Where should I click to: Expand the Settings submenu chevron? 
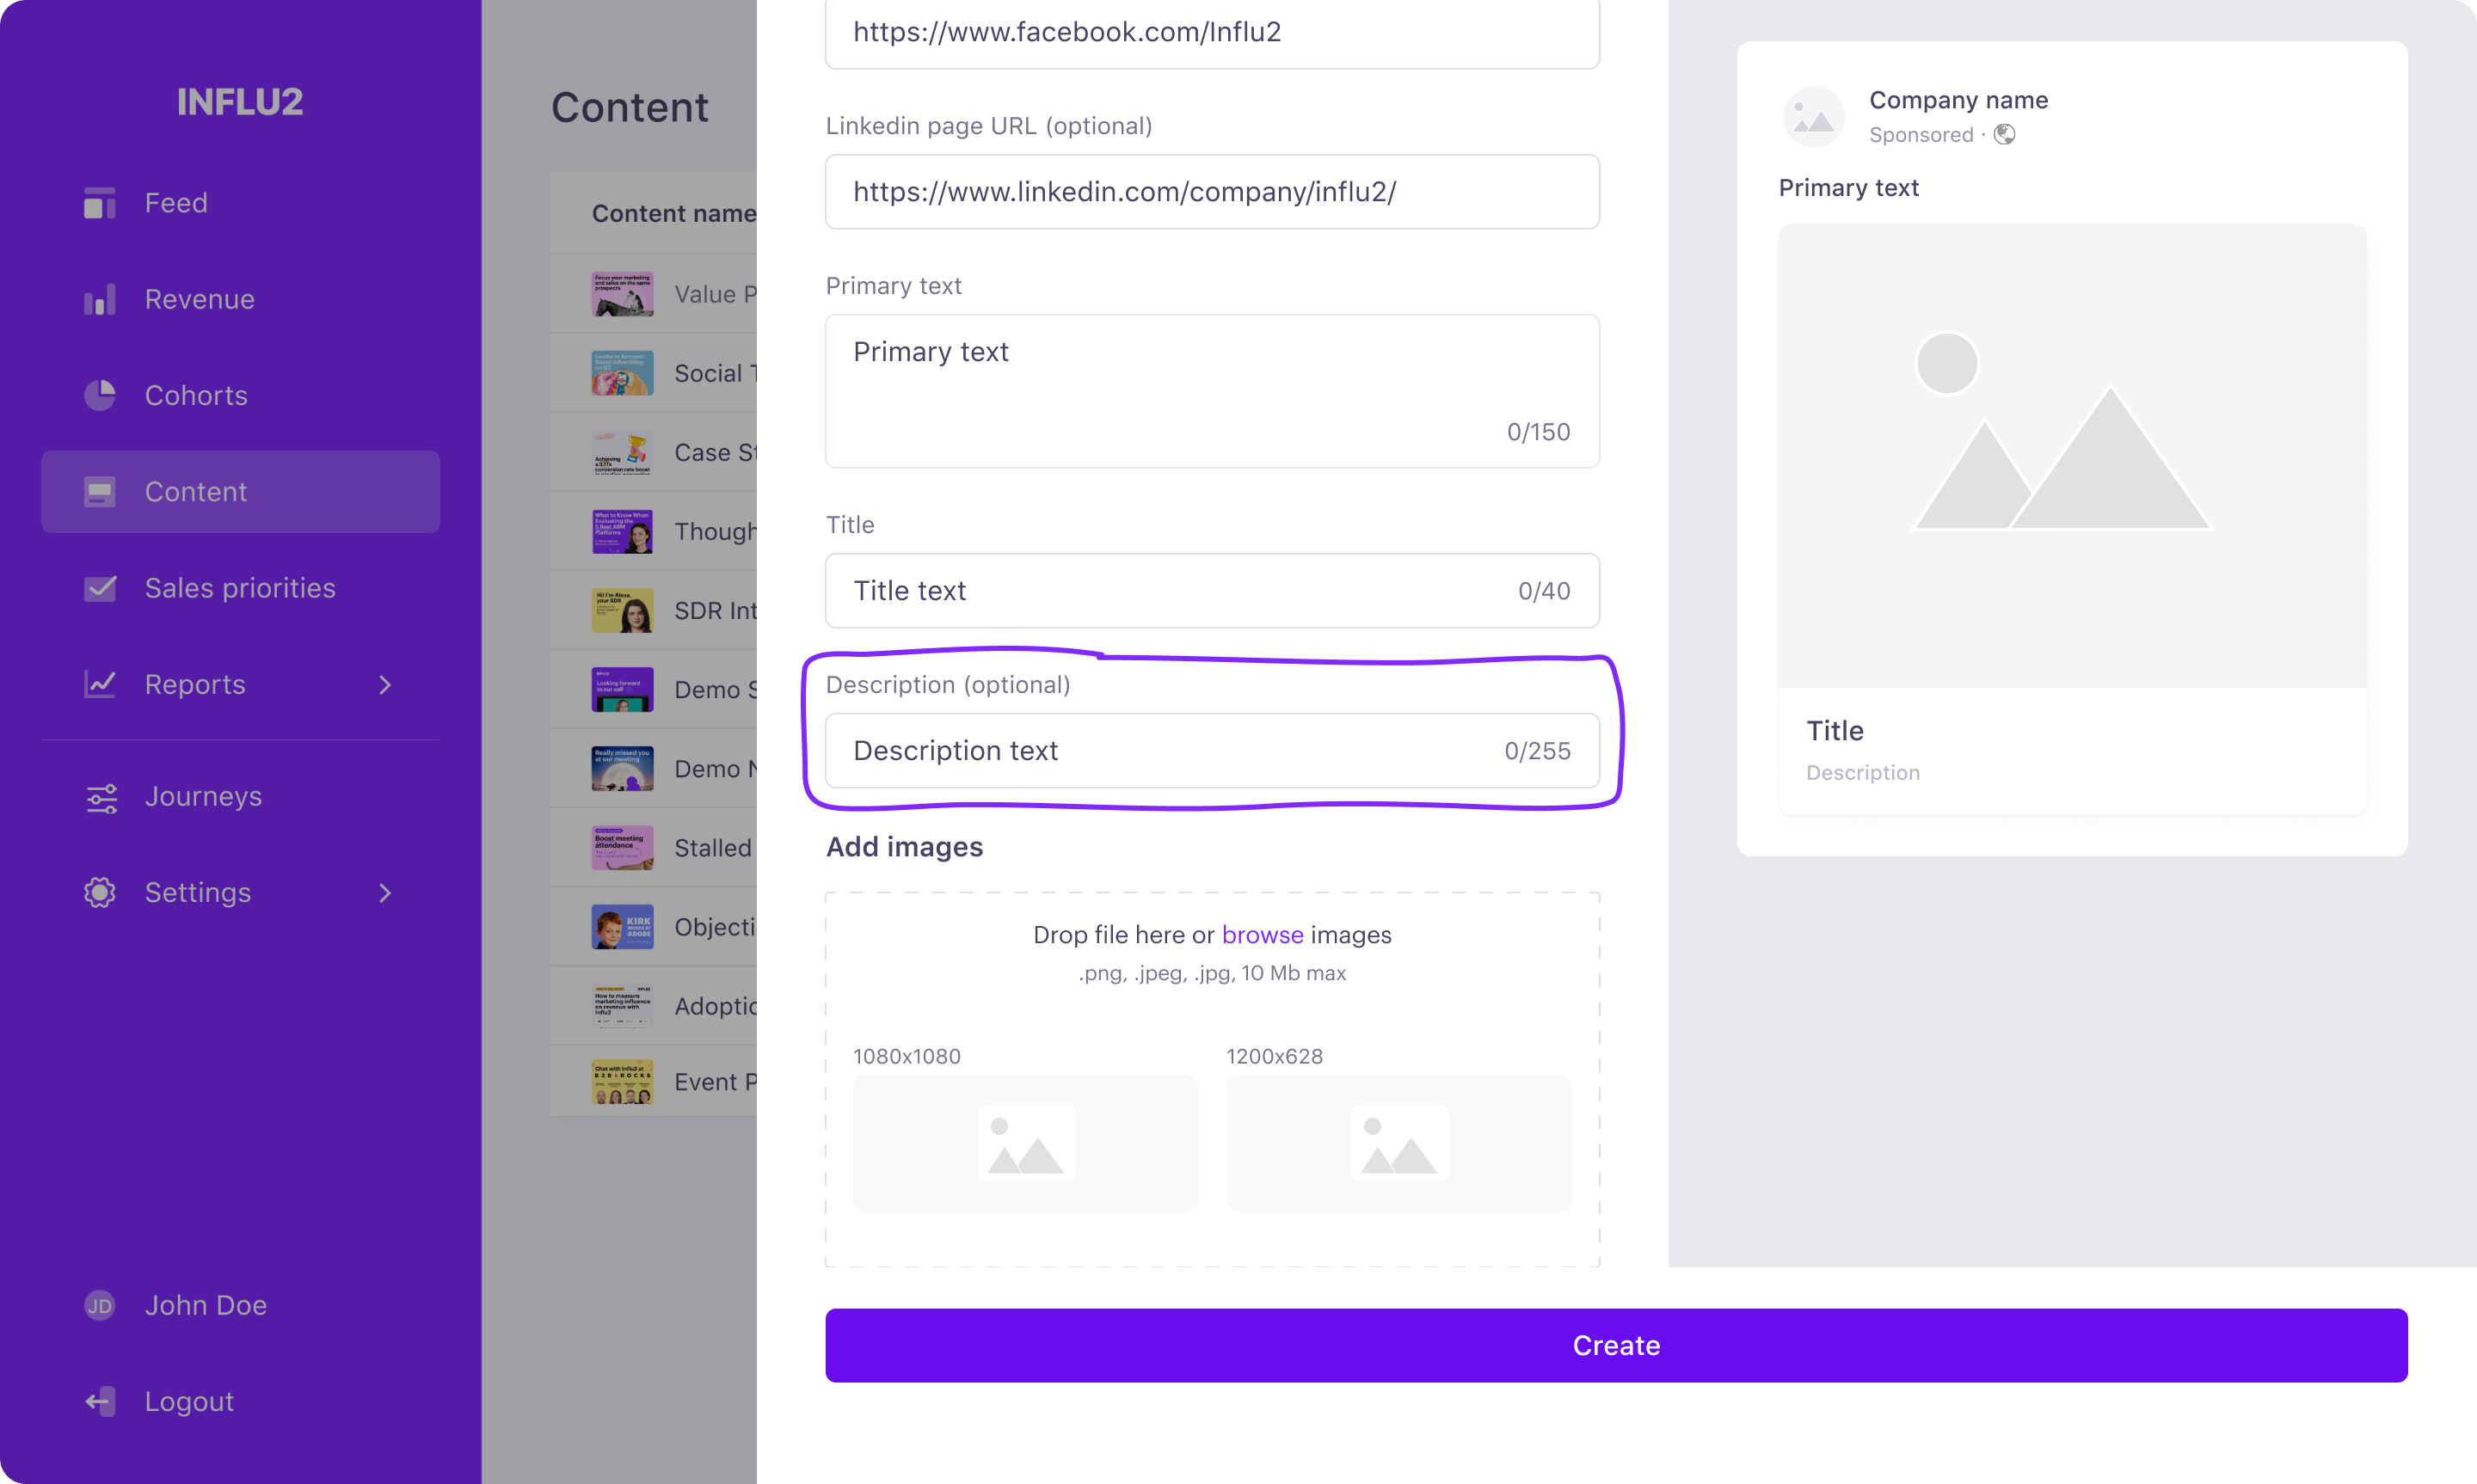(385, 892)
